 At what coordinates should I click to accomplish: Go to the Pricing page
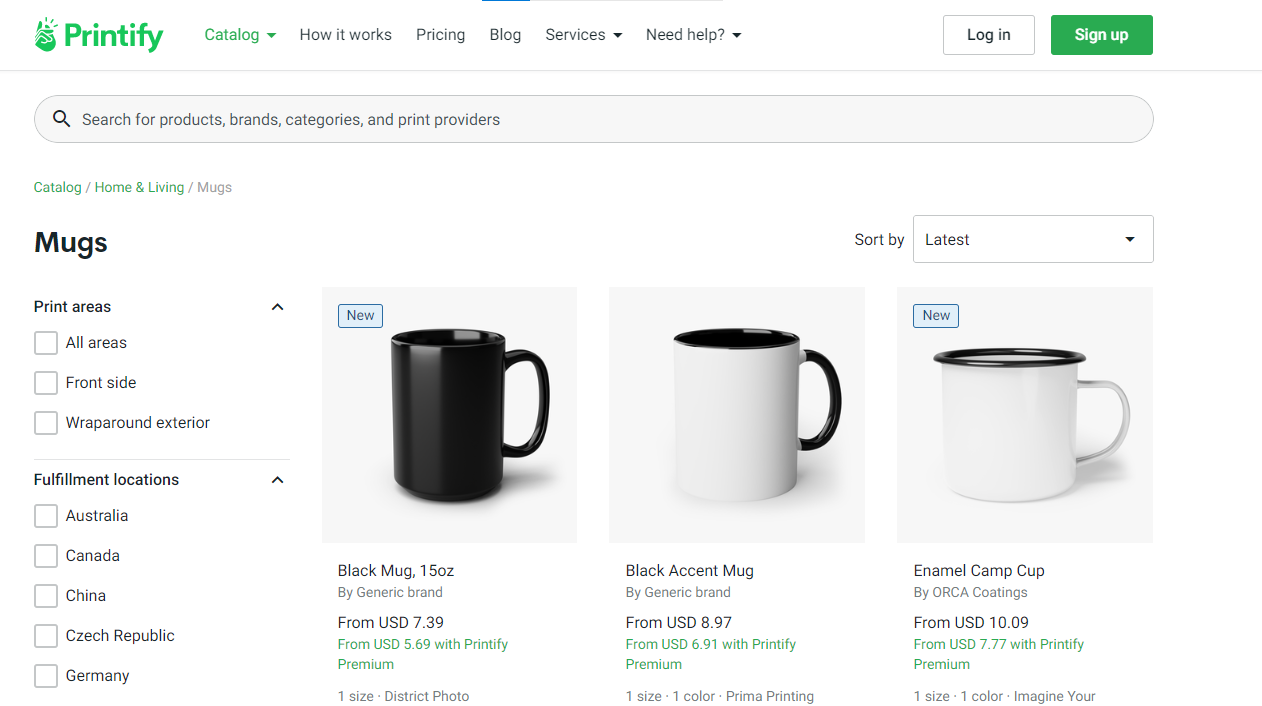click(441, 35)
